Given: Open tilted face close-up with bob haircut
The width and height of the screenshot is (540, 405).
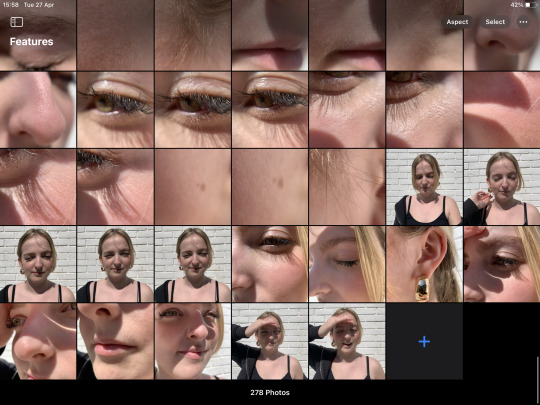Looking at the screenshot, I should (x=193, y=341).
